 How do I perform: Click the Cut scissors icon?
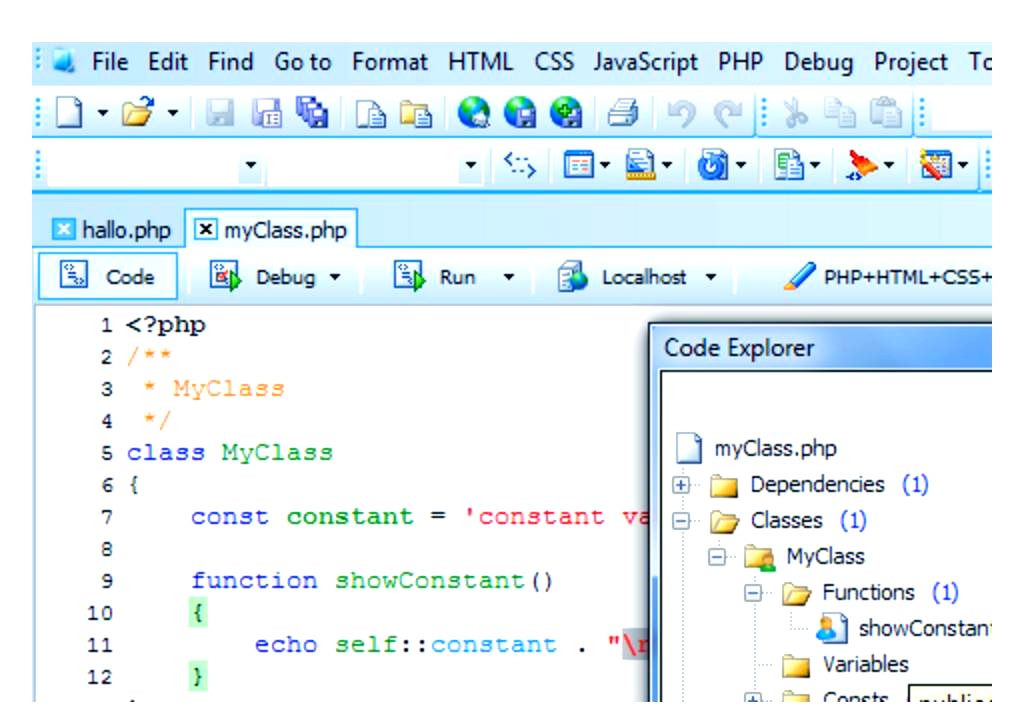[796, 113]
